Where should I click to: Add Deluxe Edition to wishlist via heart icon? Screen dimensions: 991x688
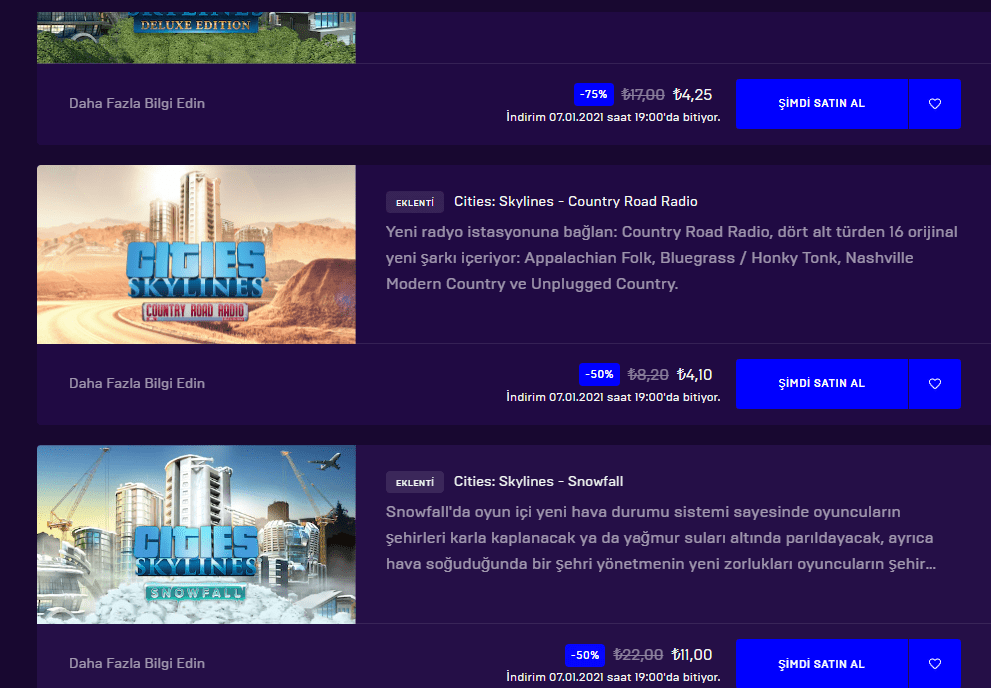tap(935, 104)
